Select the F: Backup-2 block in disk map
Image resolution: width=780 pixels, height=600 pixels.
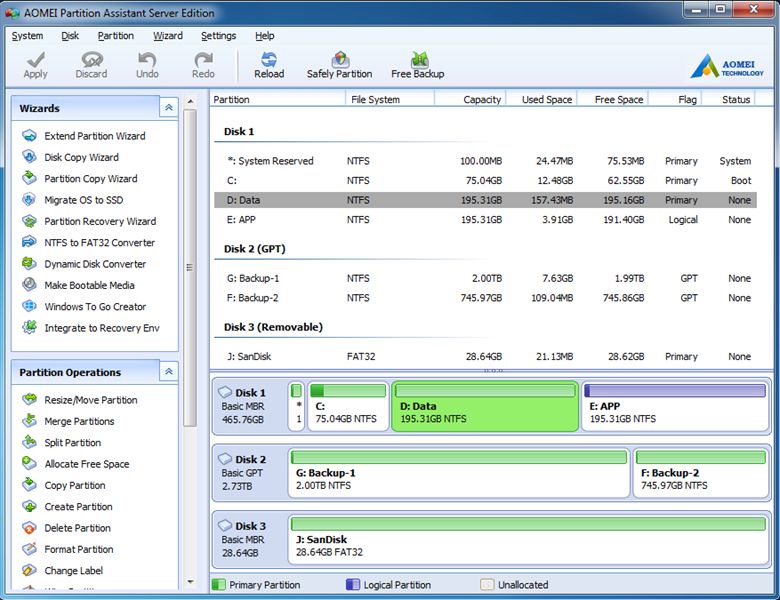[x=701, y=473]
